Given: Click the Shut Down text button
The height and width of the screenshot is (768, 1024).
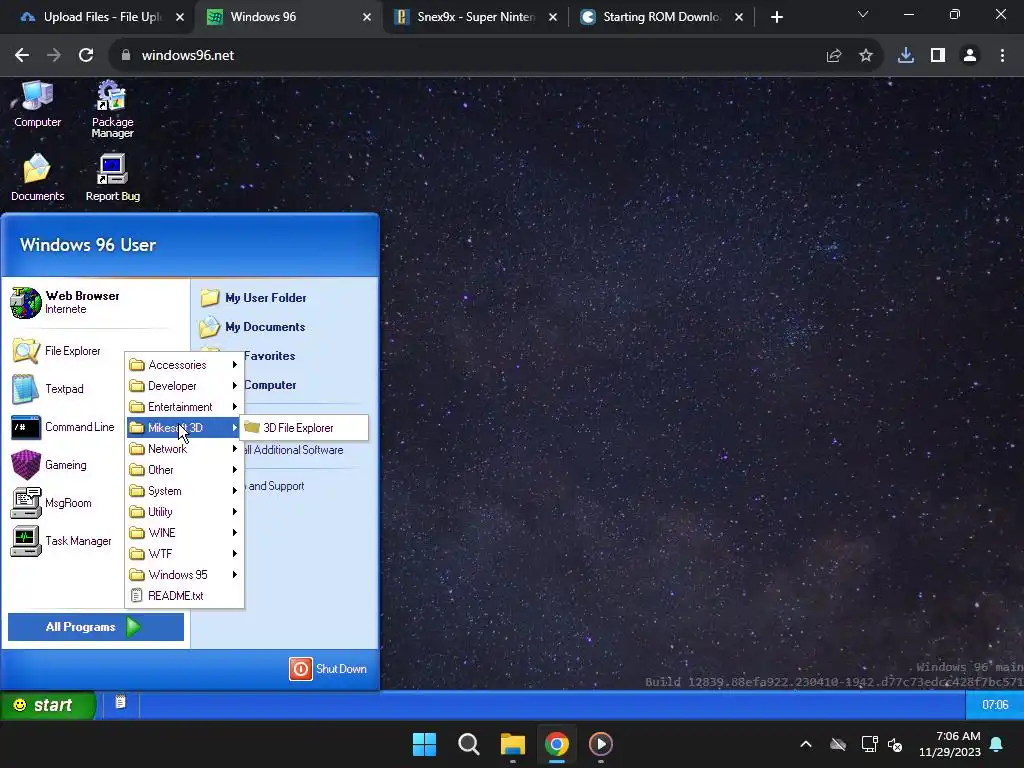Looking at the screenshot, I should tap(342, 669).
